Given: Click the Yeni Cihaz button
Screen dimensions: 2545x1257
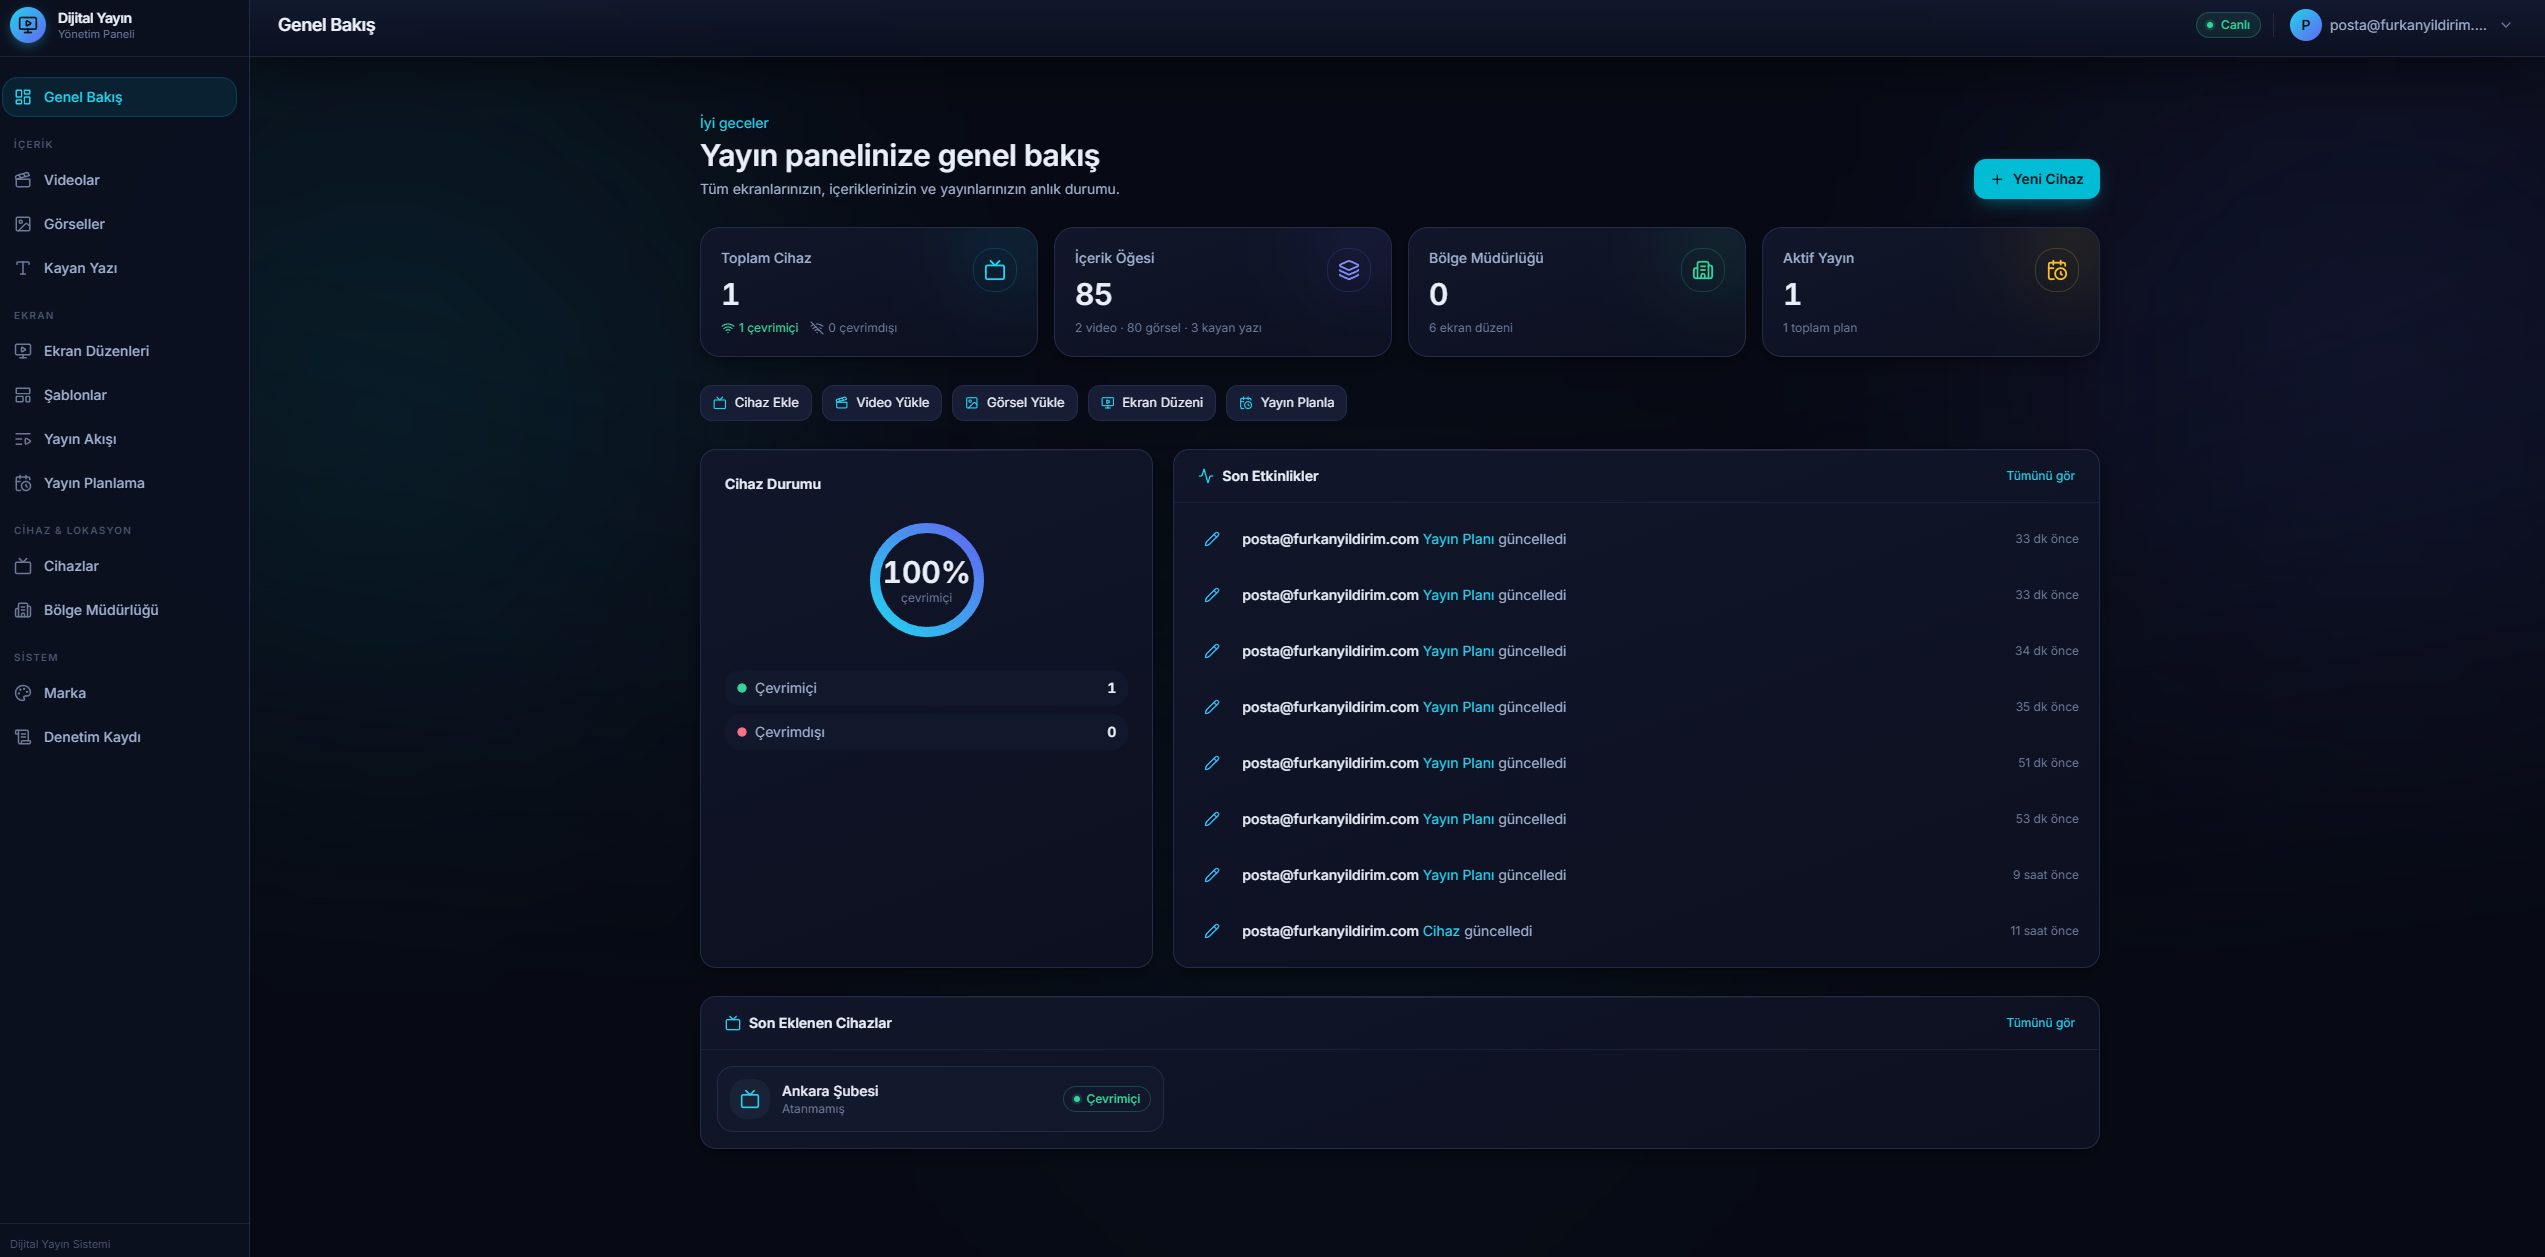Looking at the screenshot, I should (x=2036, y=179).
